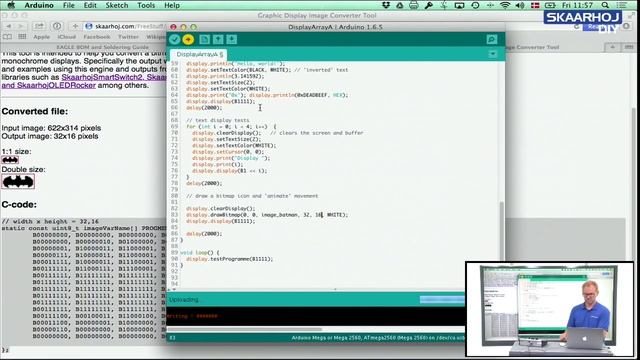The image size is (640, 360).
Task: Click the Arduino console horizontal scrollbar
Action: coord(244,329)
